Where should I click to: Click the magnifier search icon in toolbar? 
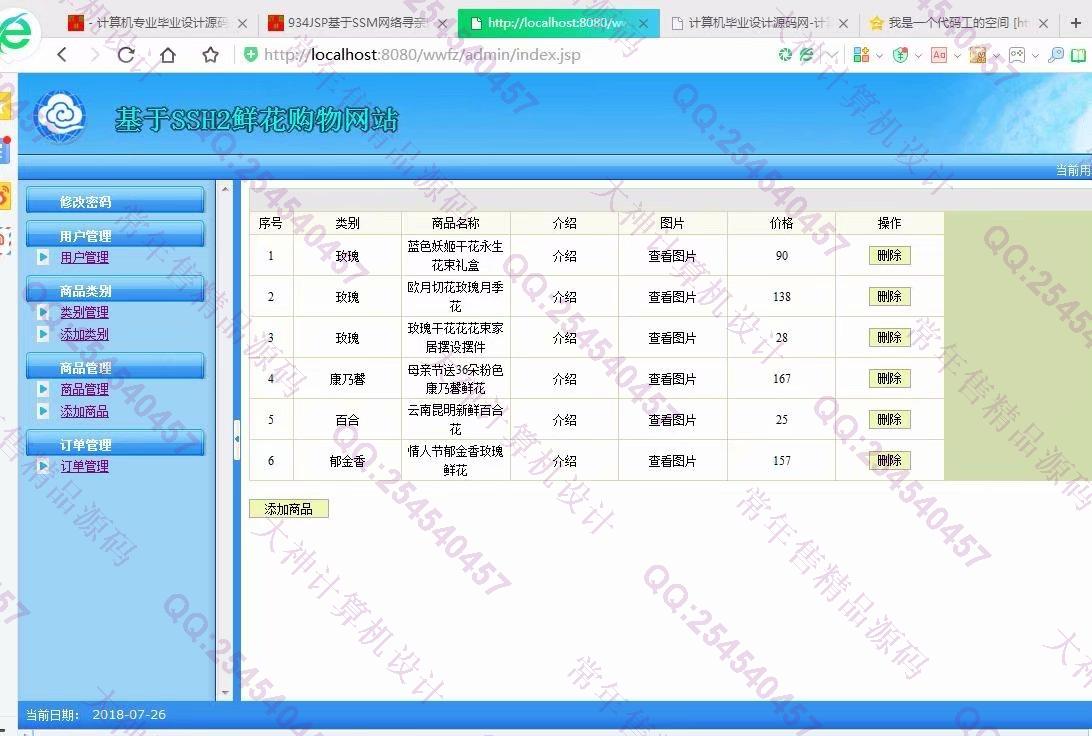point(1056,54)
